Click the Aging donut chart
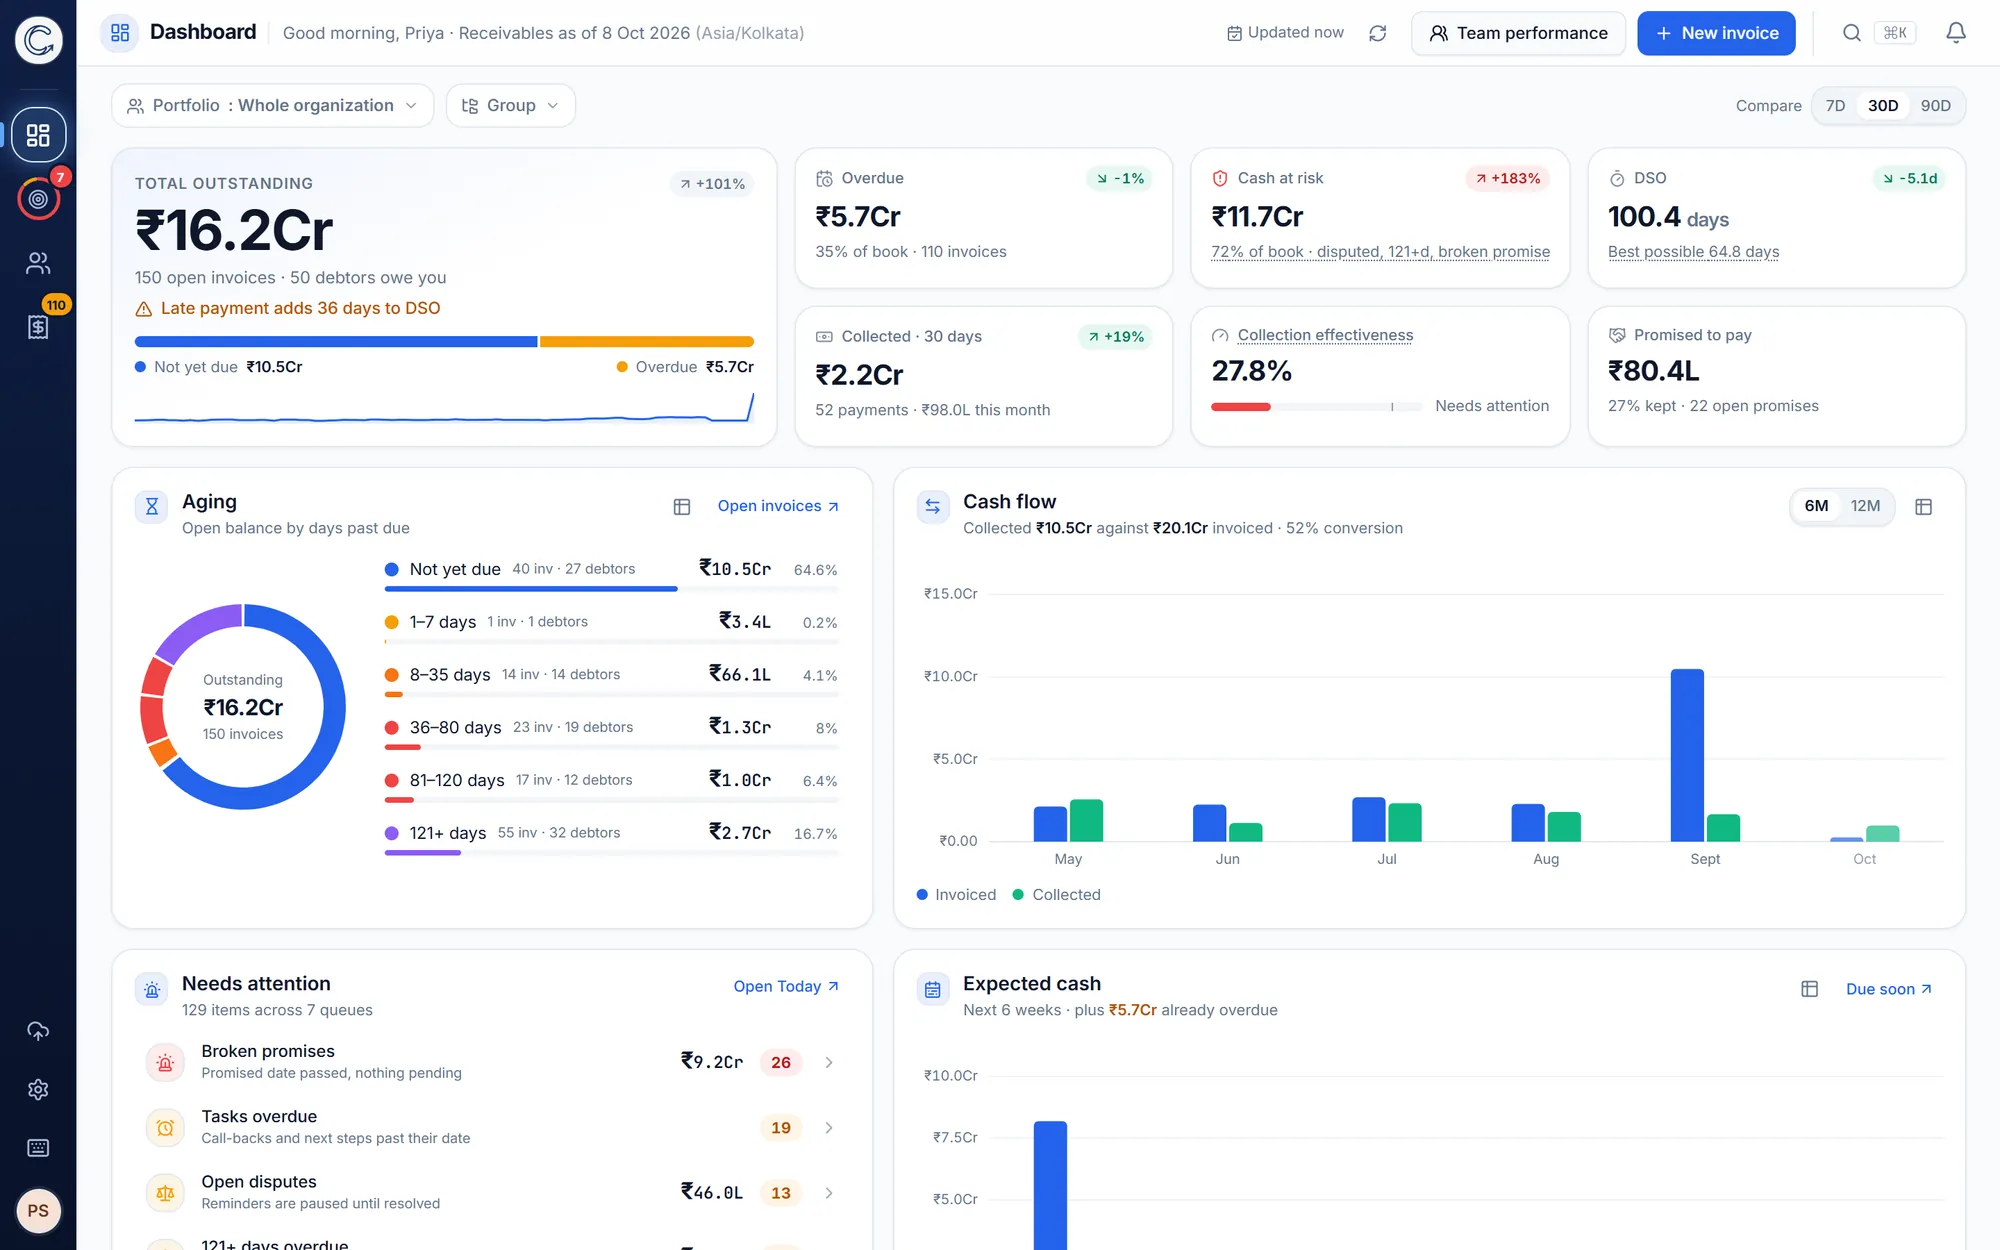 (243, 707)
